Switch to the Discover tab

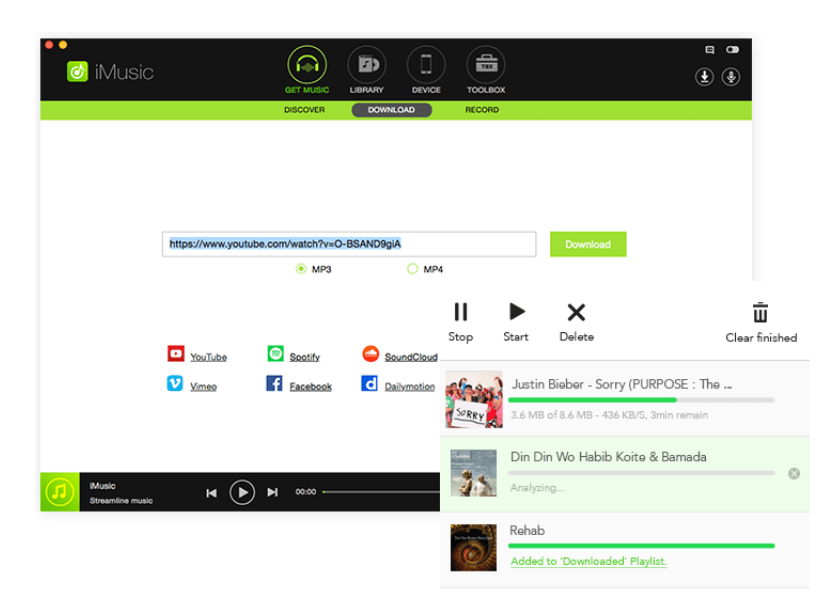[304, 110]
